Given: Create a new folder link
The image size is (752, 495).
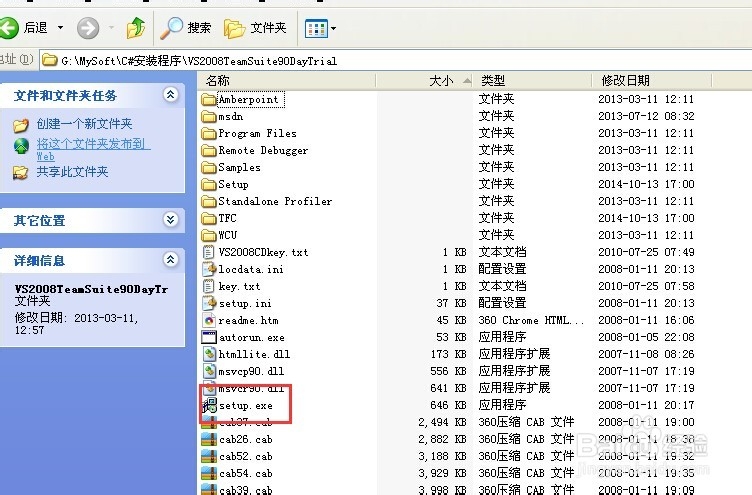Looking at the screenshot, I should [x=84, y=124].
